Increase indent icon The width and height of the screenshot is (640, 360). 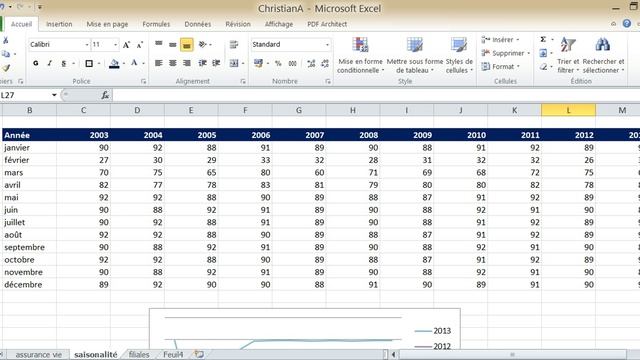pyautogui.click(x=216, y=63)
